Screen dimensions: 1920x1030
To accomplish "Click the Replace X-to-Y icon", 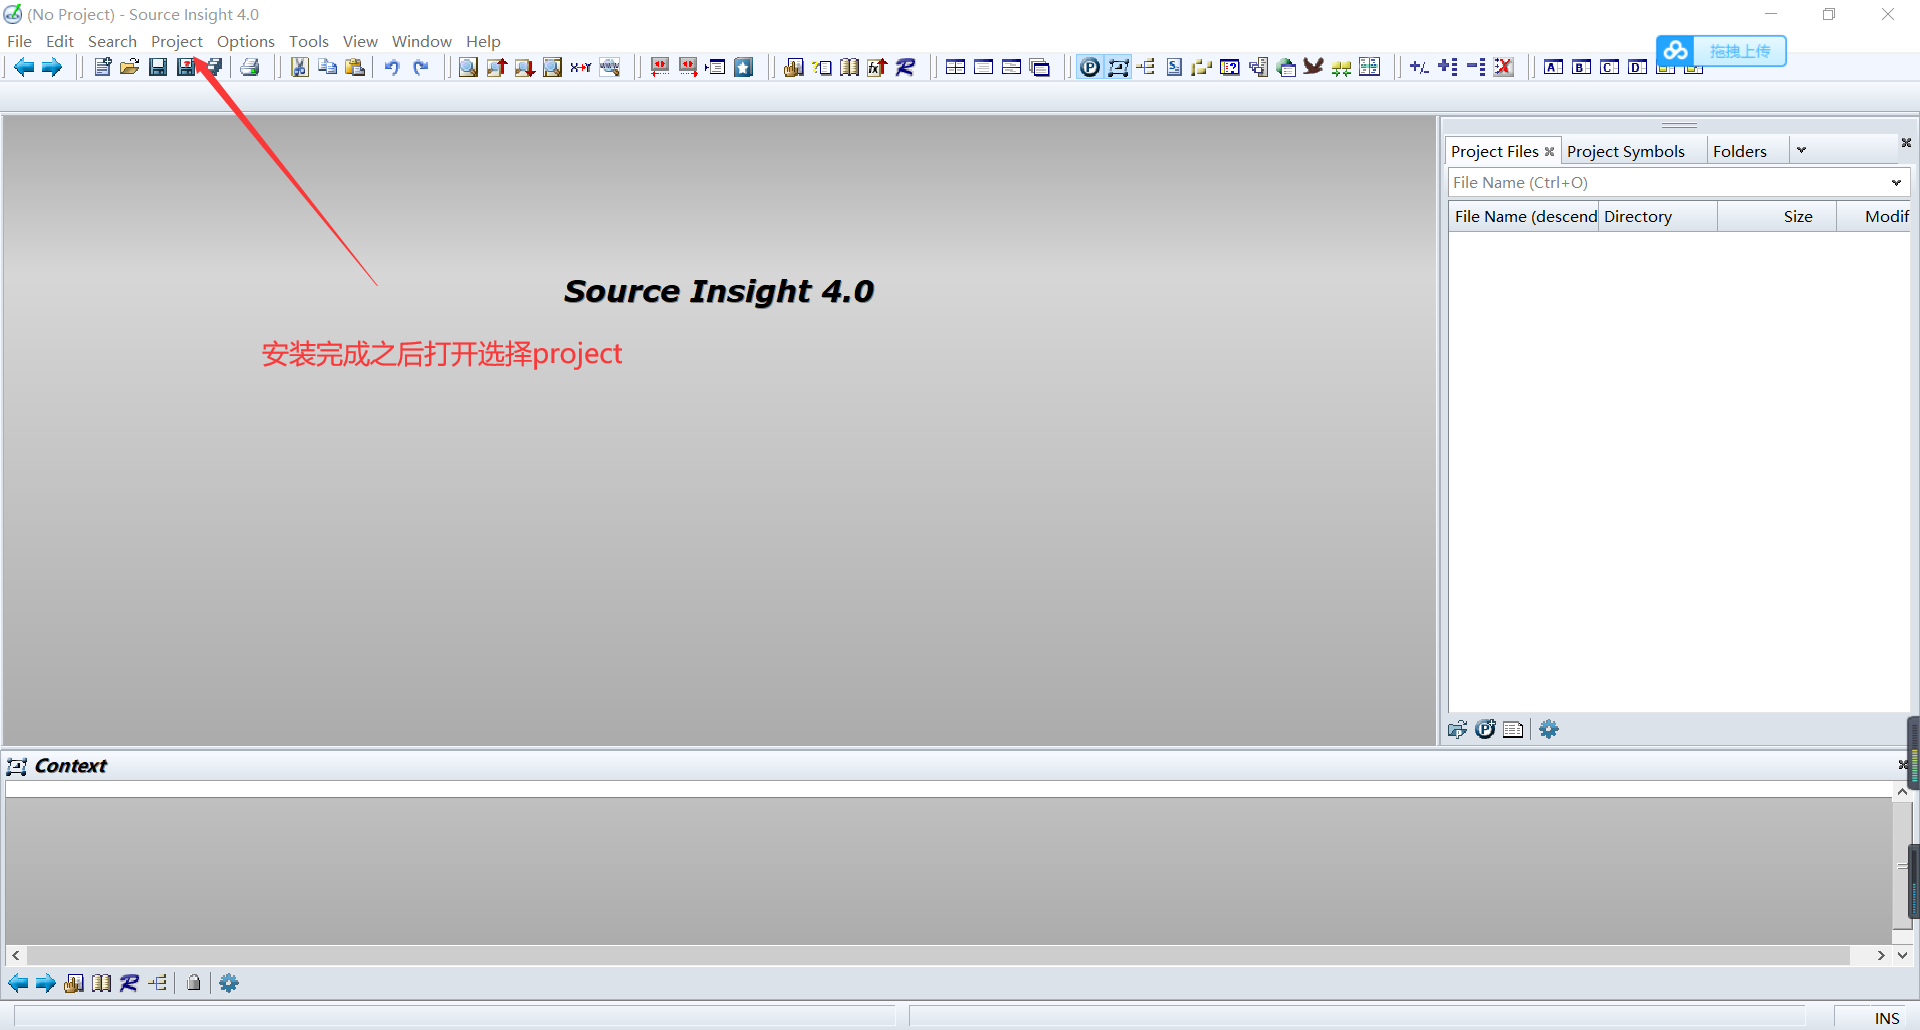I will [581, 67].
